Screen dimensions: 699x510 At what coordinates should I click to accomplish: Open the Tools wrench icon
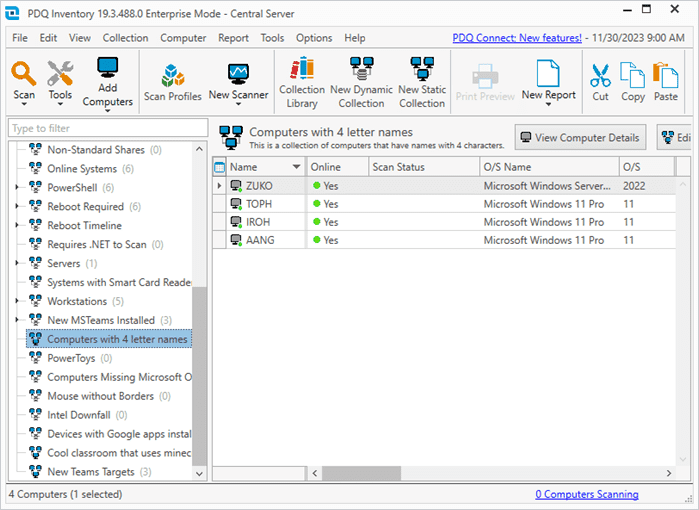coord(60,74)
